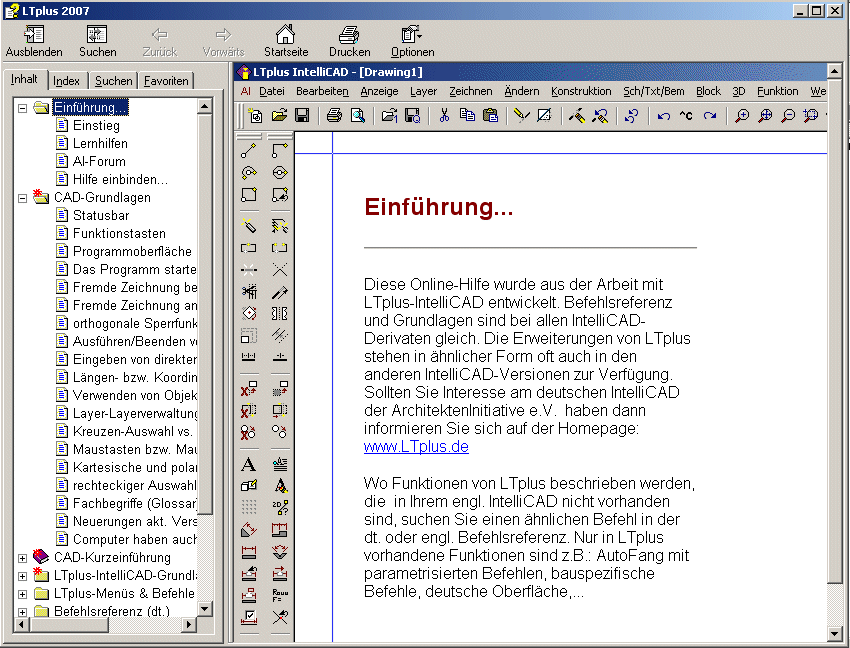The width and height of the screenshot is (850, 648).
Task: Open the Layer menu
Action: [423, 91]
